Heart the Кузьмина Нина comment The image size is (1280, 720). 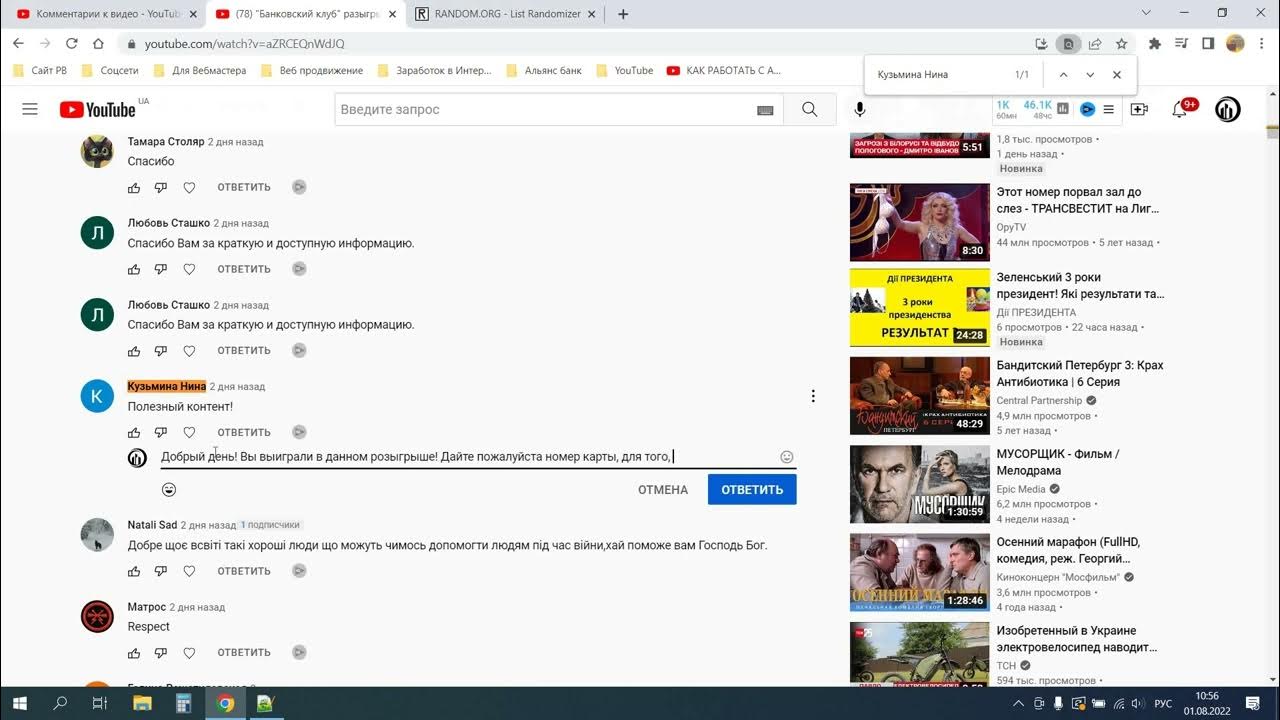click(x=189, y=432)
